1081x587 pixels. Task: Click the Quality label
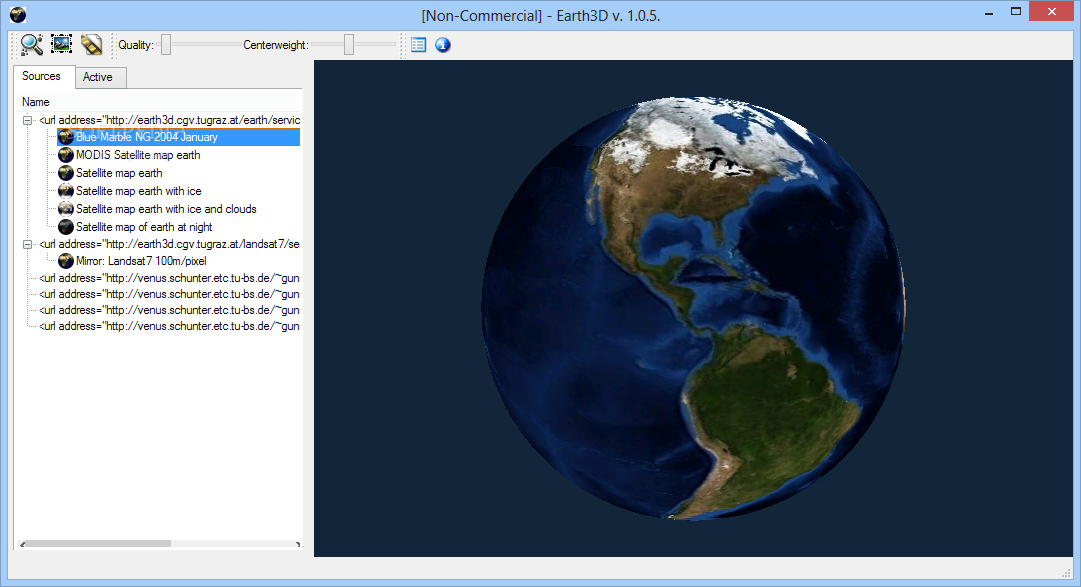pyautogui.click(x=136, y=45)
